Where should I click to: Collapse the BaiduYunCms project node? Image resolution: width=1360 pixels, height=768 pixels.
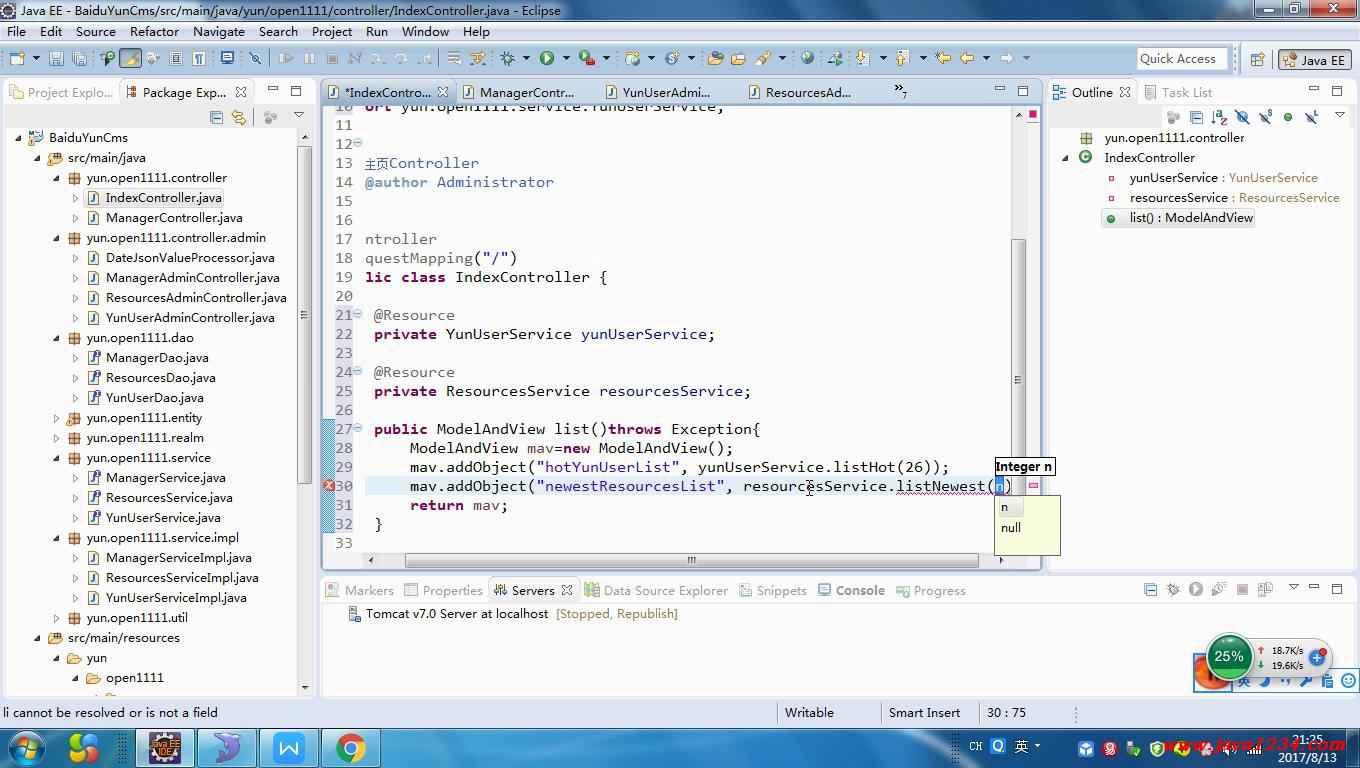click(x=19, y=138)
